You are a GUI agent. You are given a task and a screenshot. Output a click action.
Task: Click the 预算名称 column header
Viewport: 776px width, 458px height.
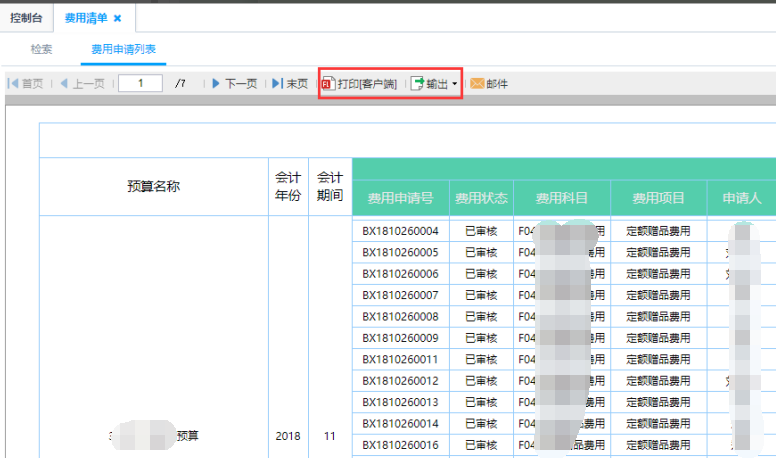153,186
